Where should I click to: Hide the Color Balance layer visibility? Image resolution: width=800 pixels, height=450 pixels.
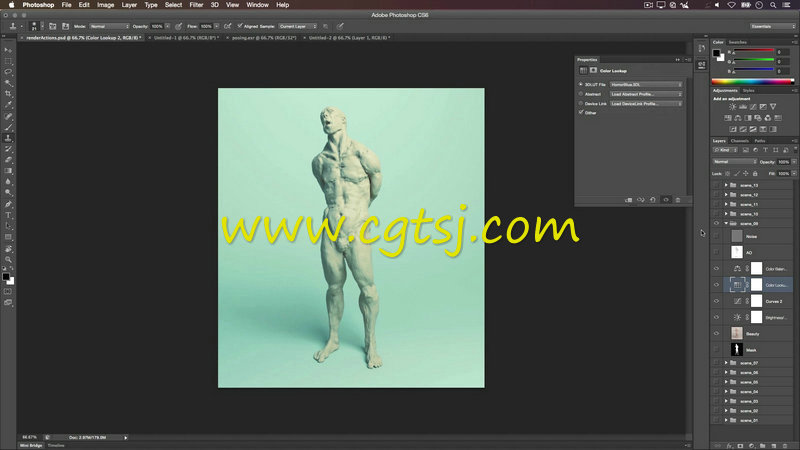point(716,269)
